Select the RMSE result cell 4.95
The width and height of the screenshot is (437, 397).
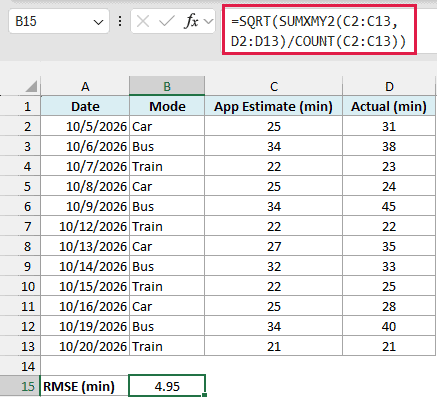coord(167,386)
